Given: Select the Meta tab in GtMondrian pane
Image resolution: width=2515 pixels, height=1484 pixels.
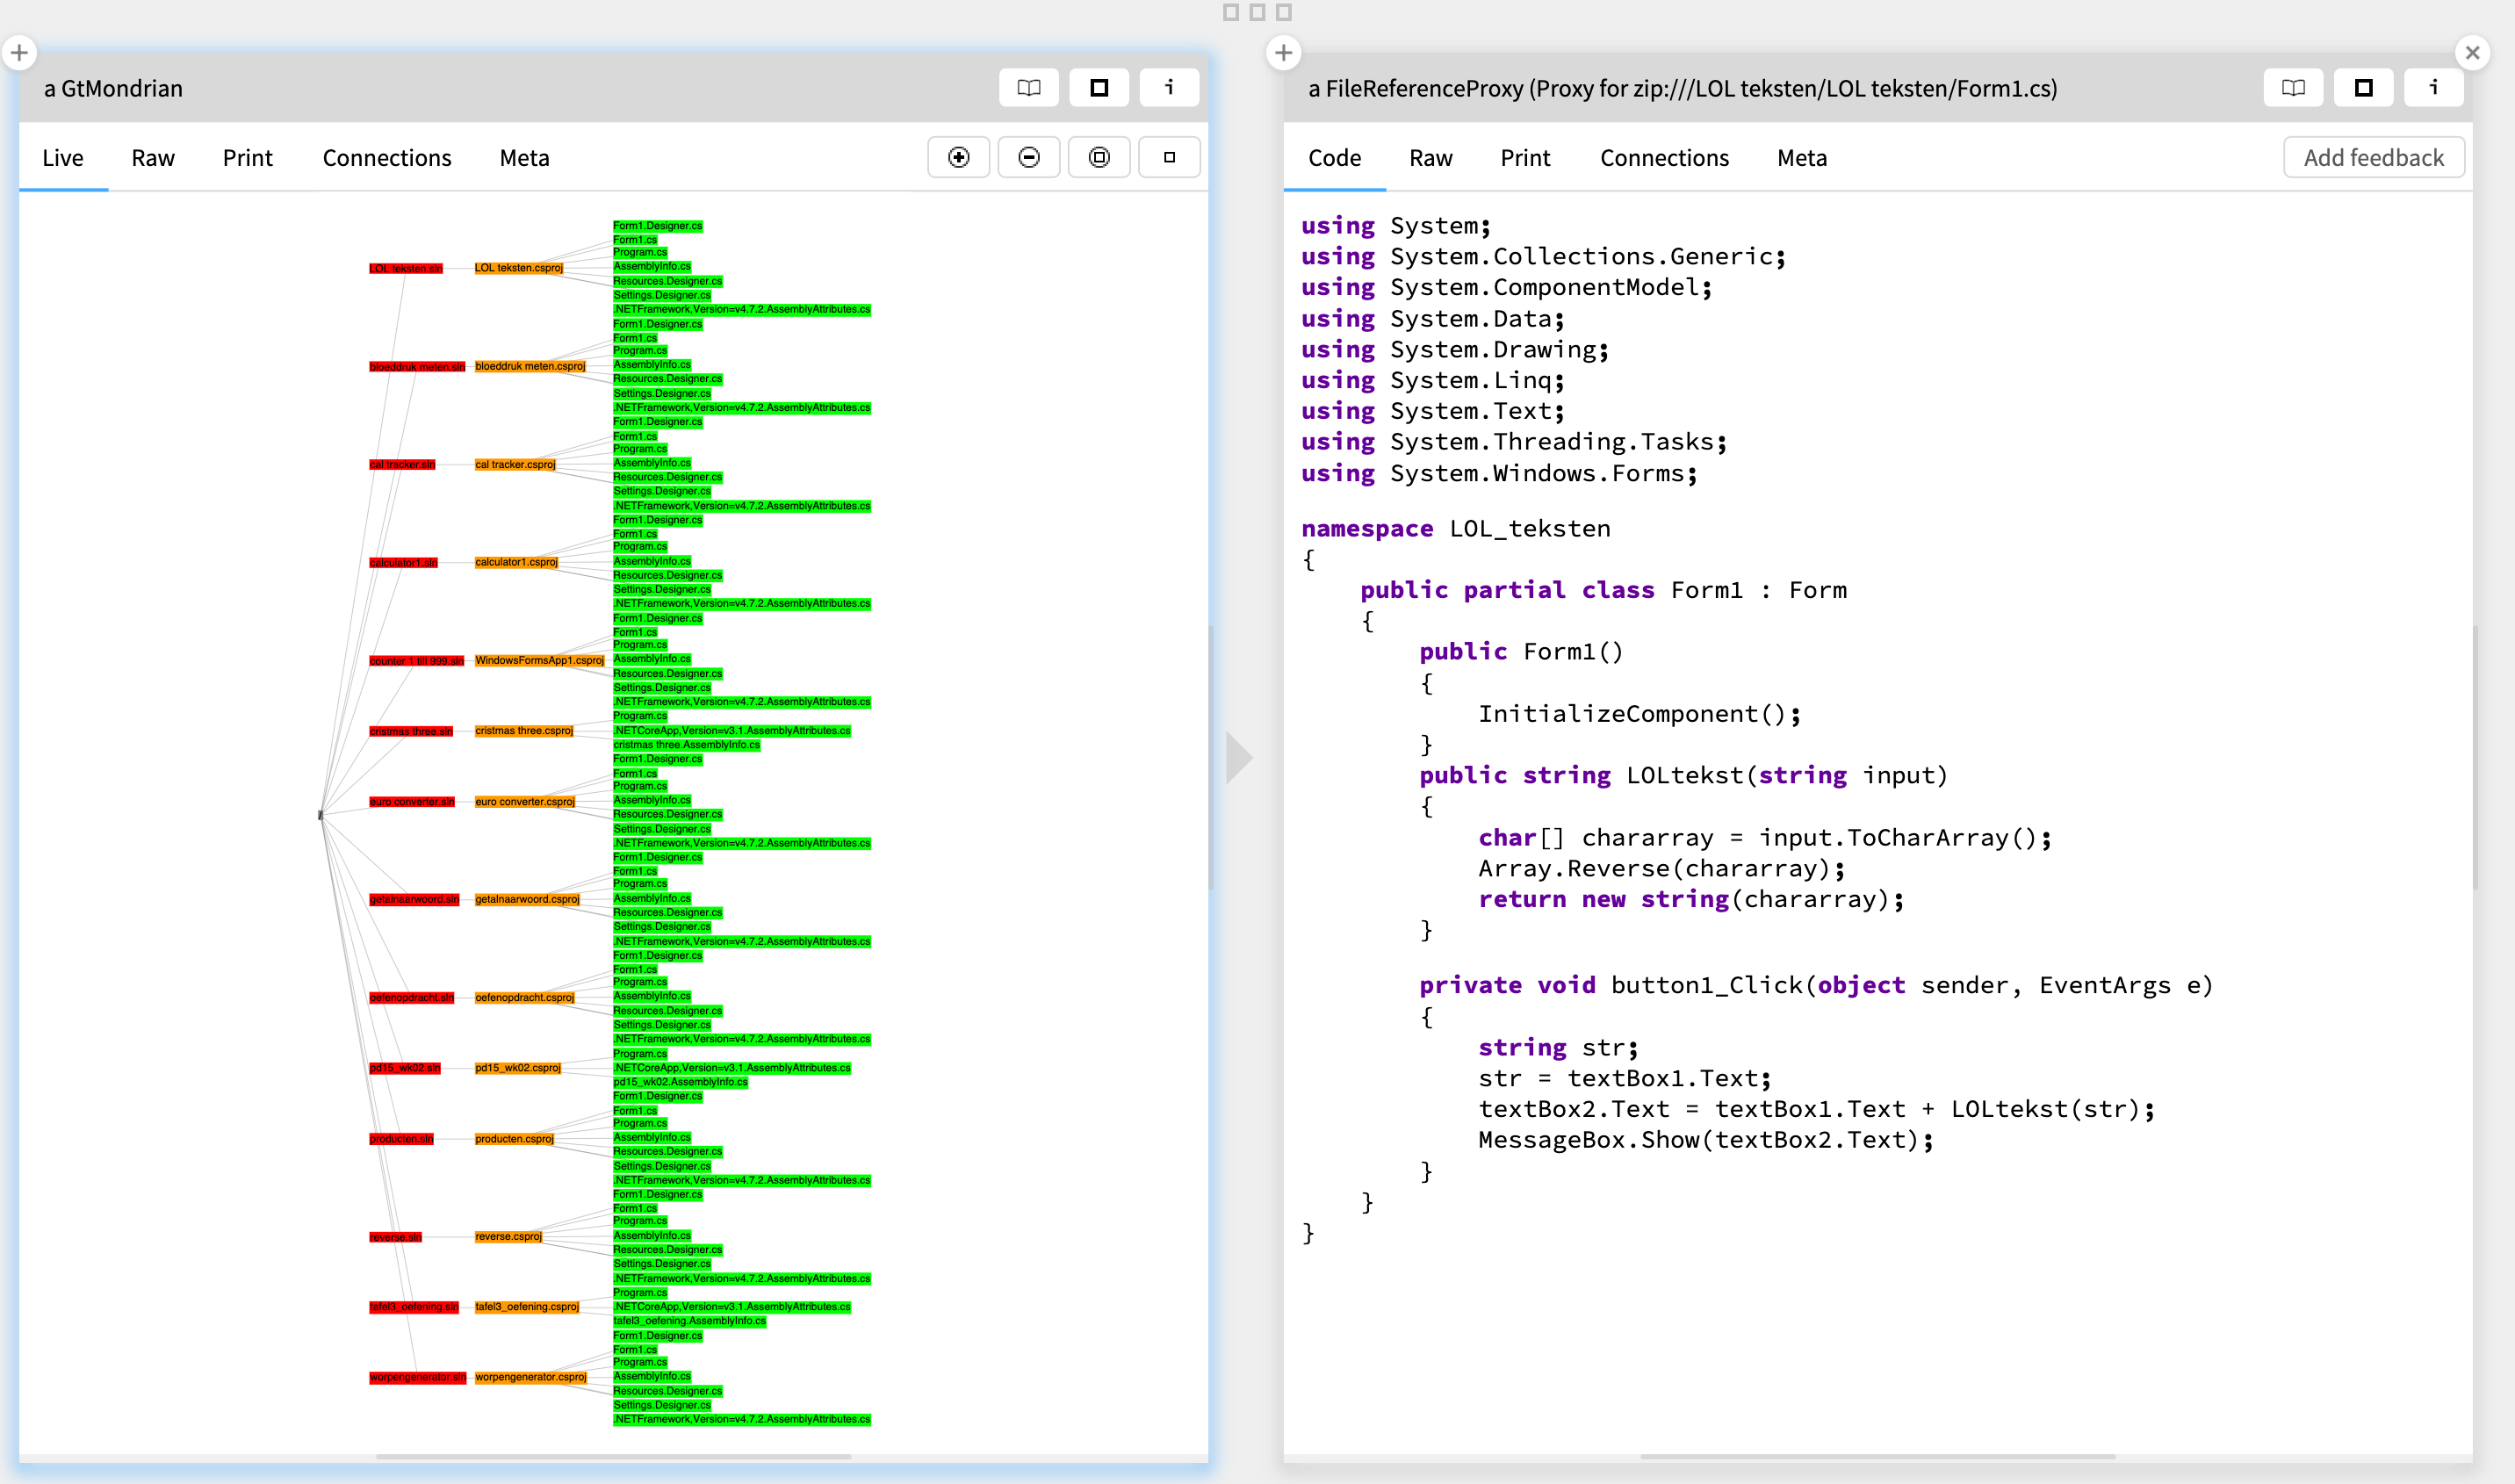Looking at the screenshot, I should pos(524,158).
